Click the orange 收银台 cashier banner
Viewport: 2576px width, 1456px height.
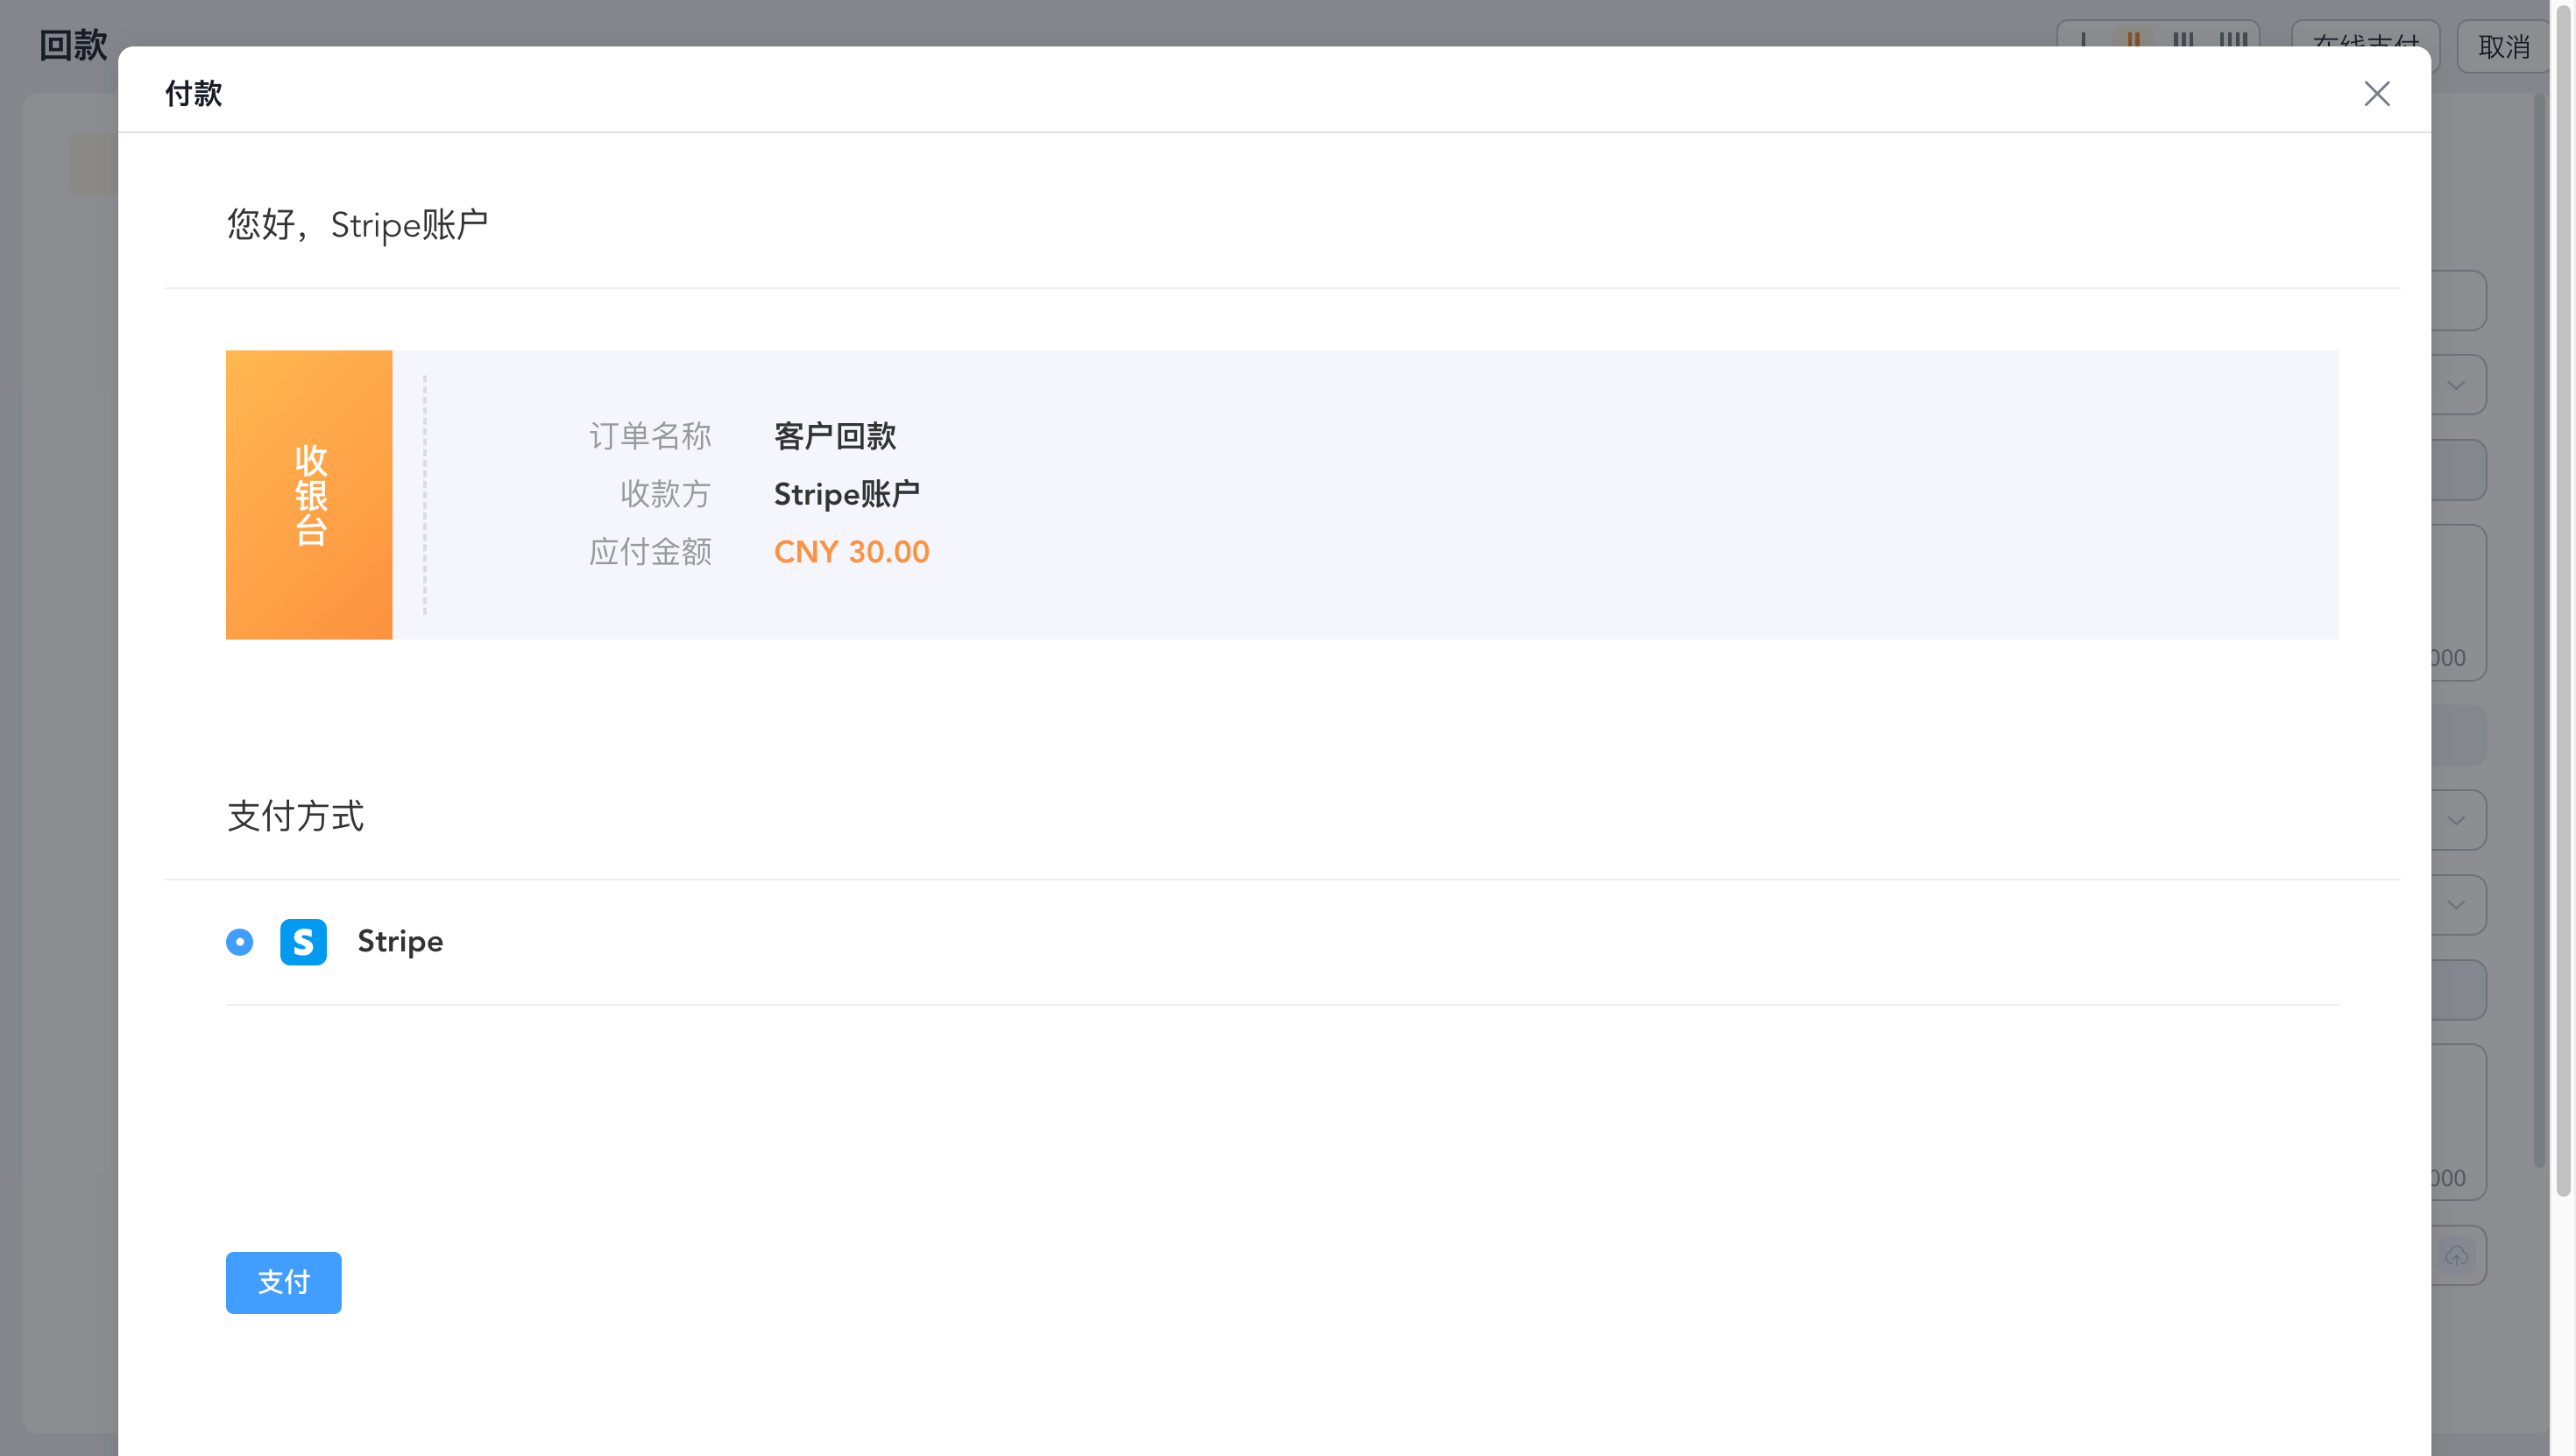click(309, 494)
